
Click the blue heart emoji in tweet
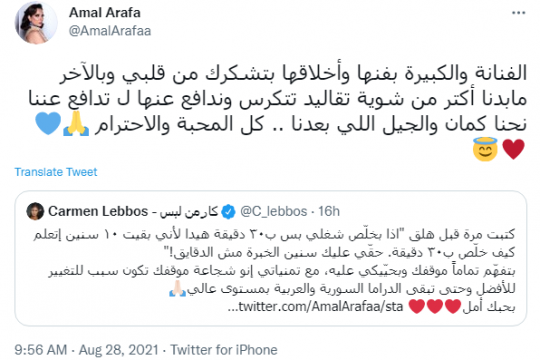point(48,123)
